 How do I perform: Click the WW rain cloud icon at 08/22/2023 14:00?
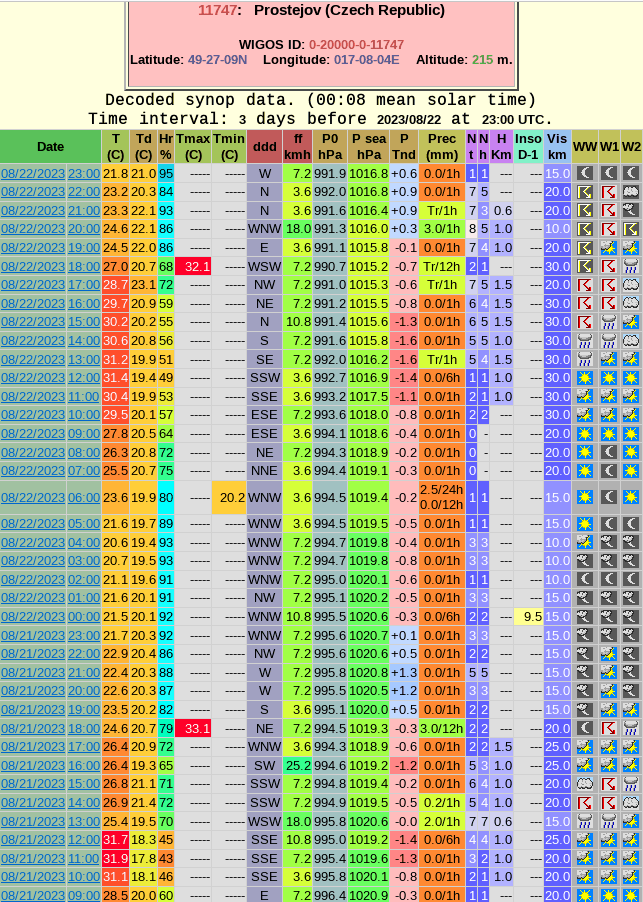tap(585, 341)
